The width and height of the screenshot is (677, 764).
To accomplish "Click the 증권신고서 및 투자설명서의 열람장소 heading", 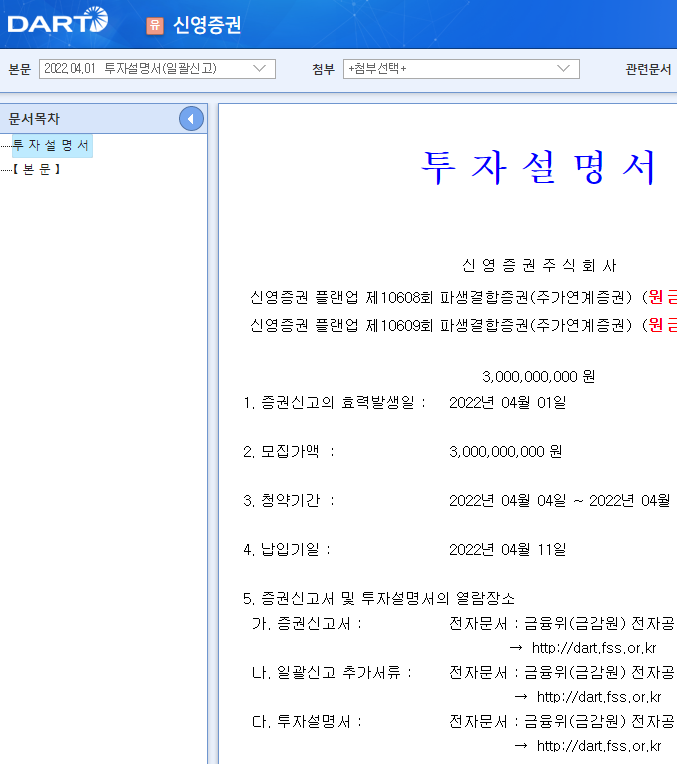I will tap(379, 598).
